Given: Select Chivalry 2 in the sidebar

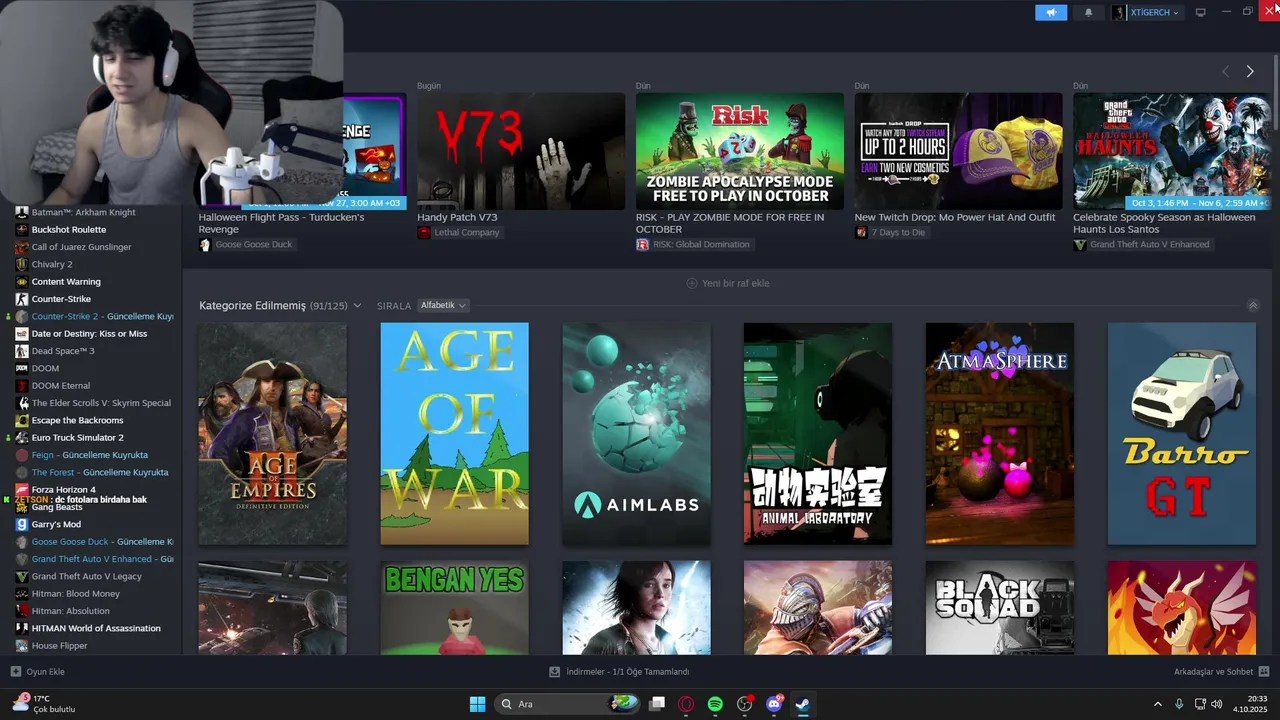Looking at the screenshot, I should pyautogui.click(x=52, y=264).
